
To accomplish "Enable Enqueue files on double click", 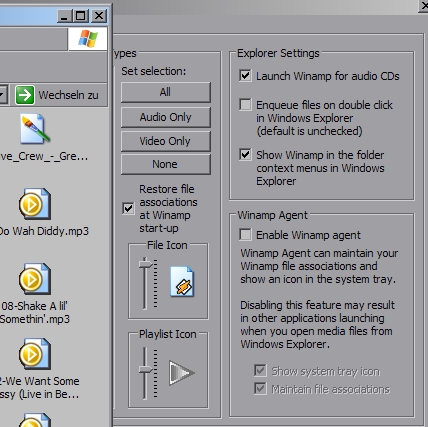I will tap(245, 105).
